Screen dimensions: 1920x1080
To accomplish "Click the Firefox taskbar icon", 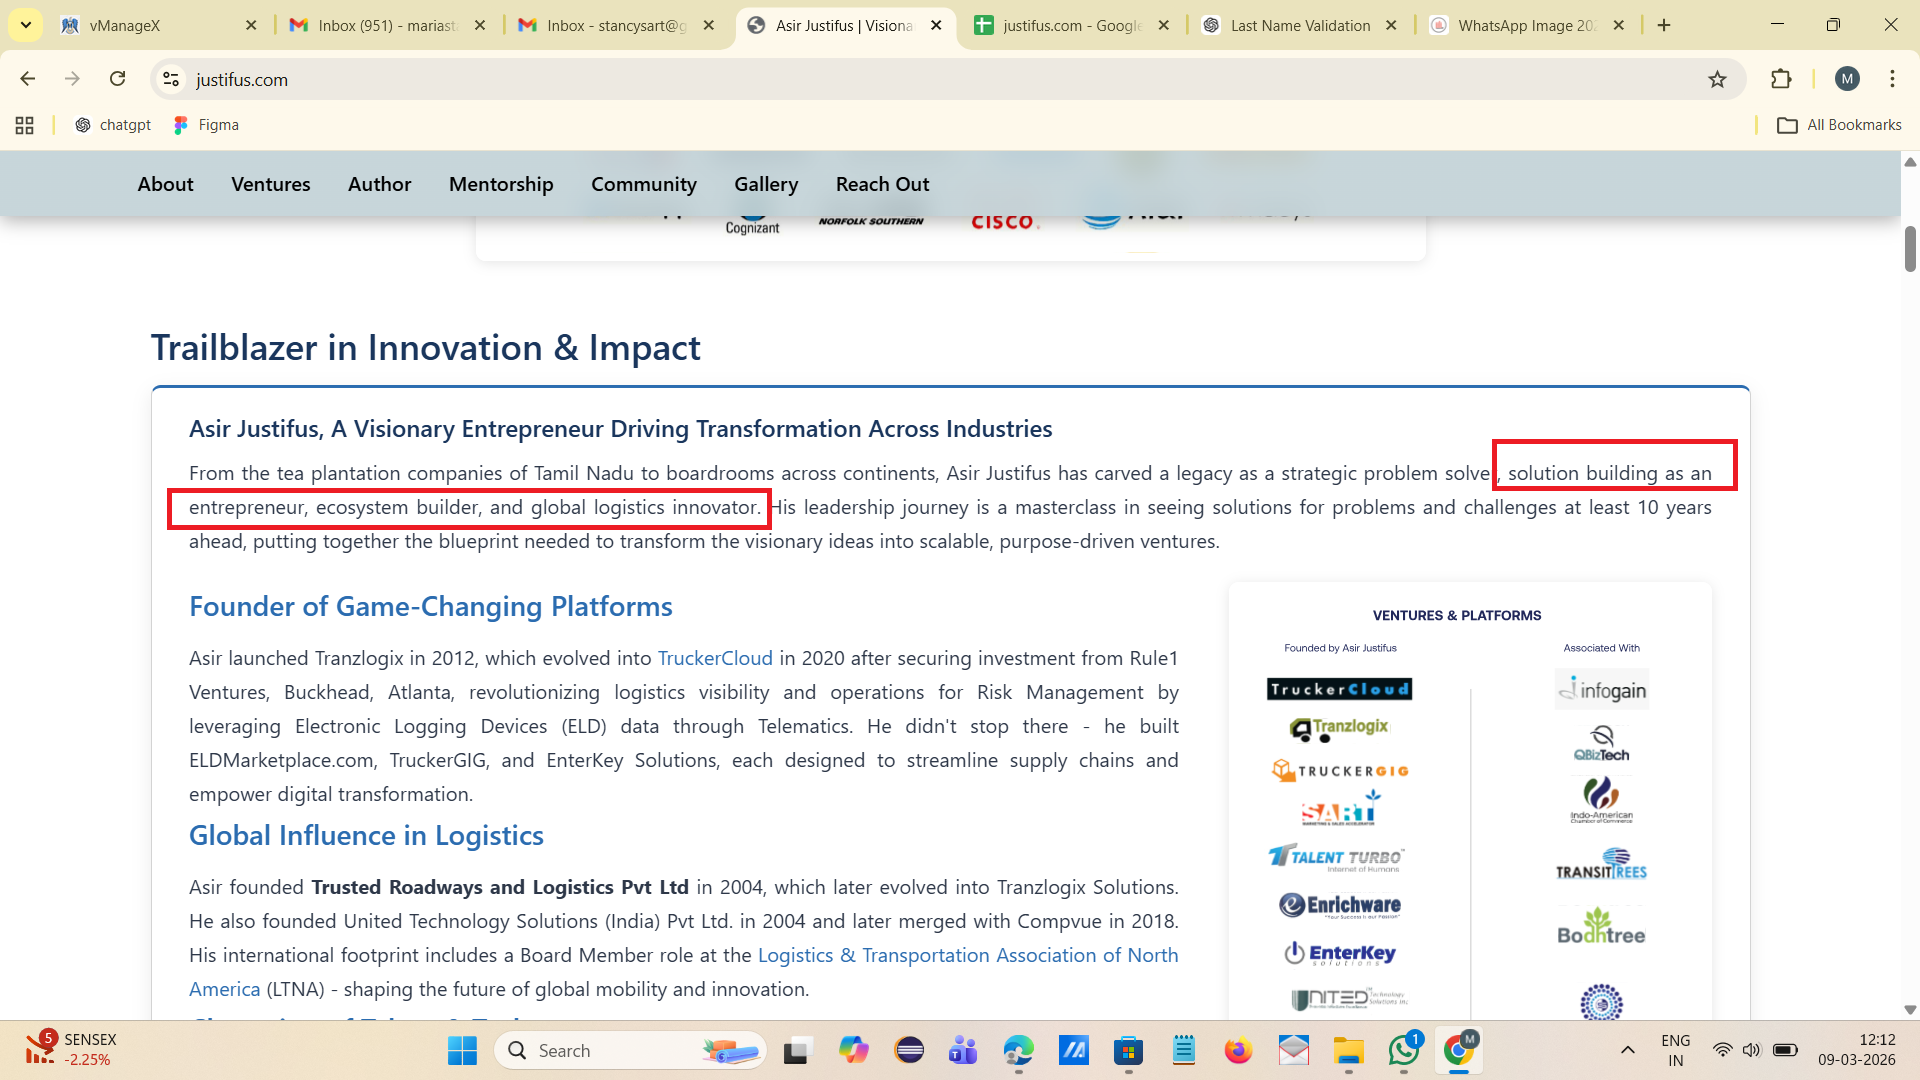I will click(1238, 1050).
